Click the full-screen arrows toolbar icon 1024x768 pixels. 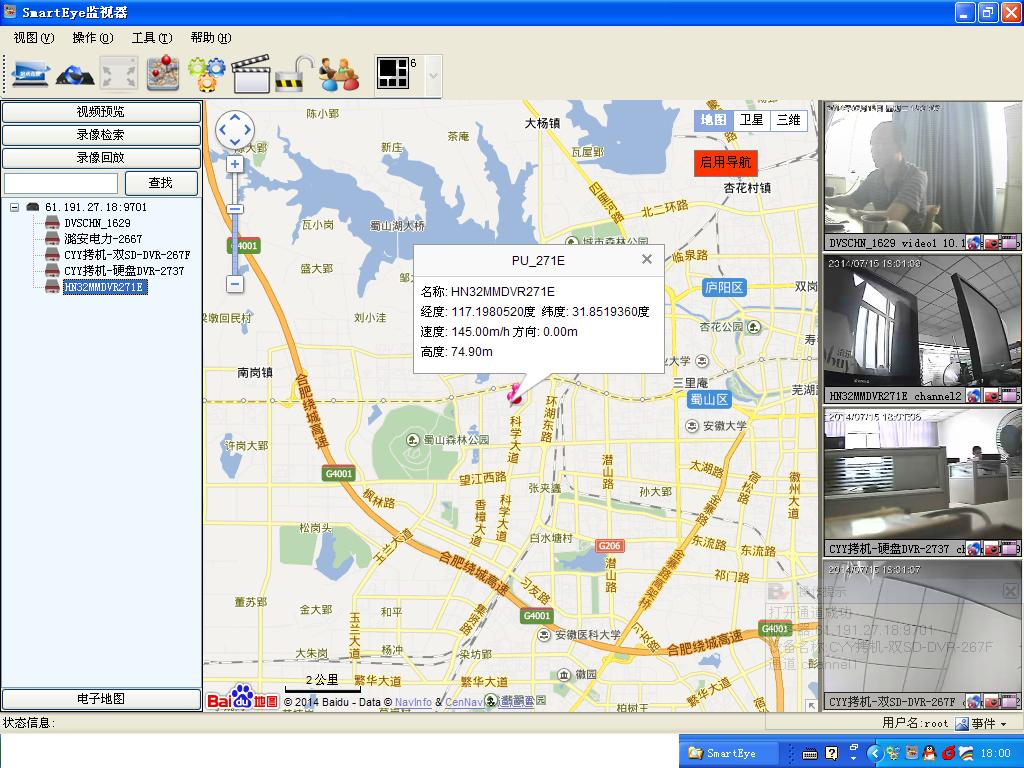(119, 73)
